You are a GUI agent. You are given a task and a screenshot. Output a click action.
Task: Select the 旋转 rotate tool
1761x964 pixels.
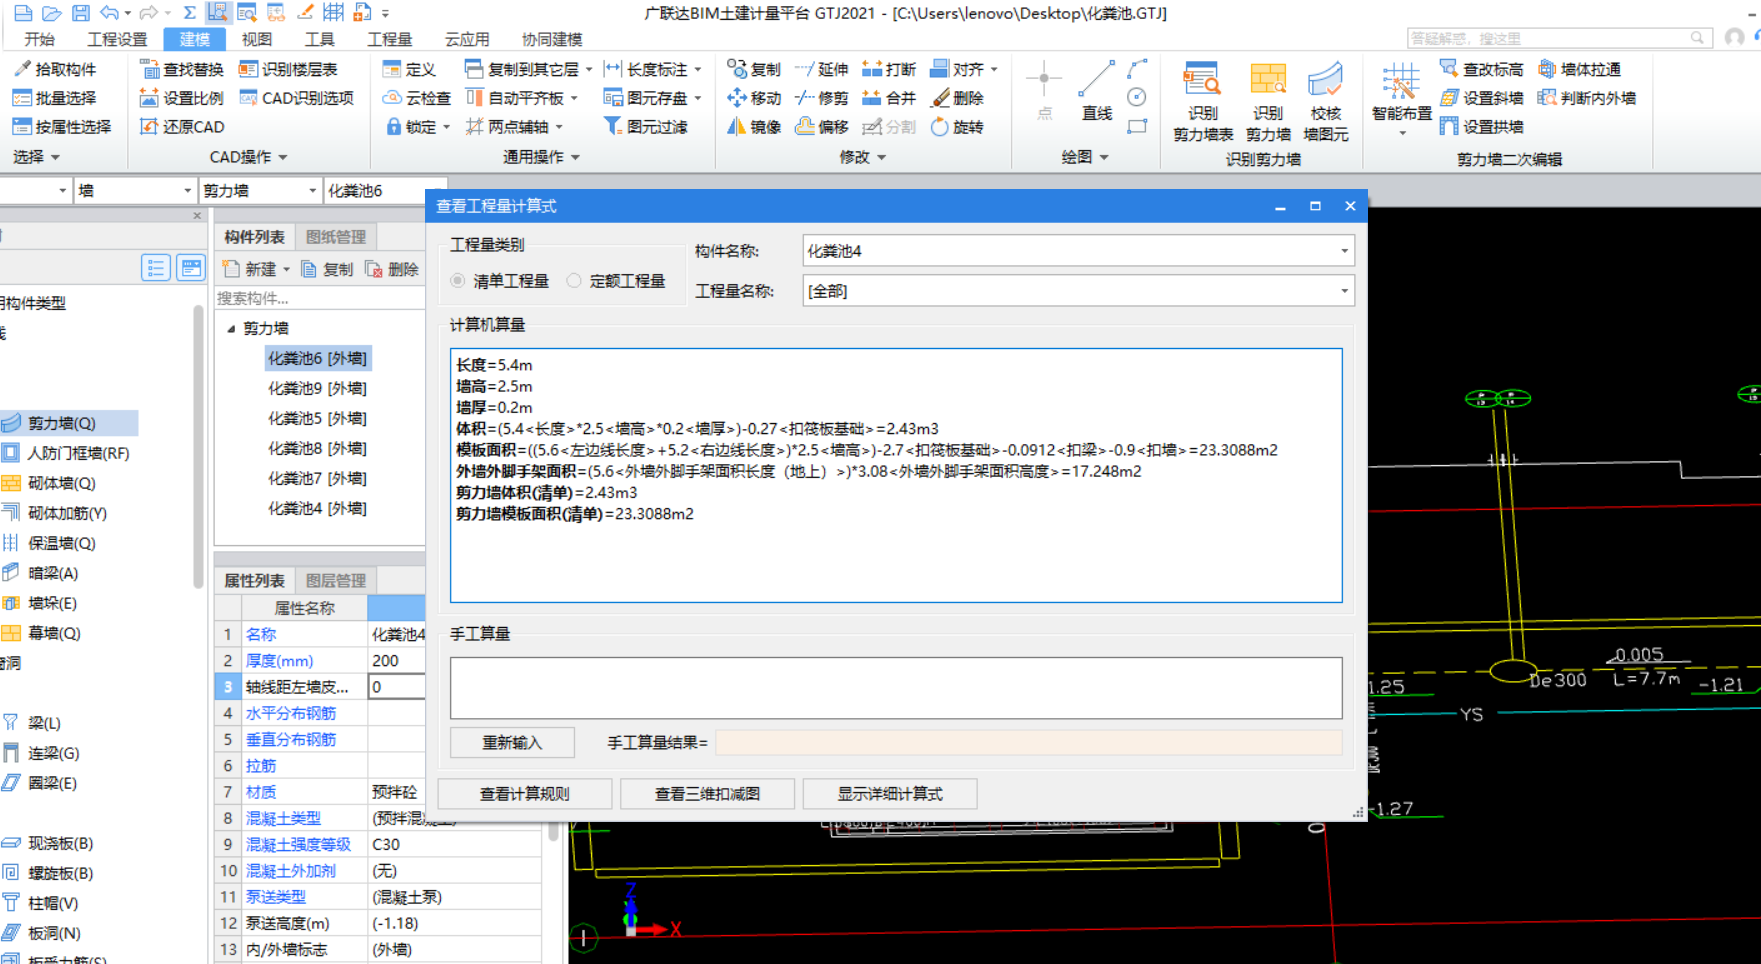point(958,127)
